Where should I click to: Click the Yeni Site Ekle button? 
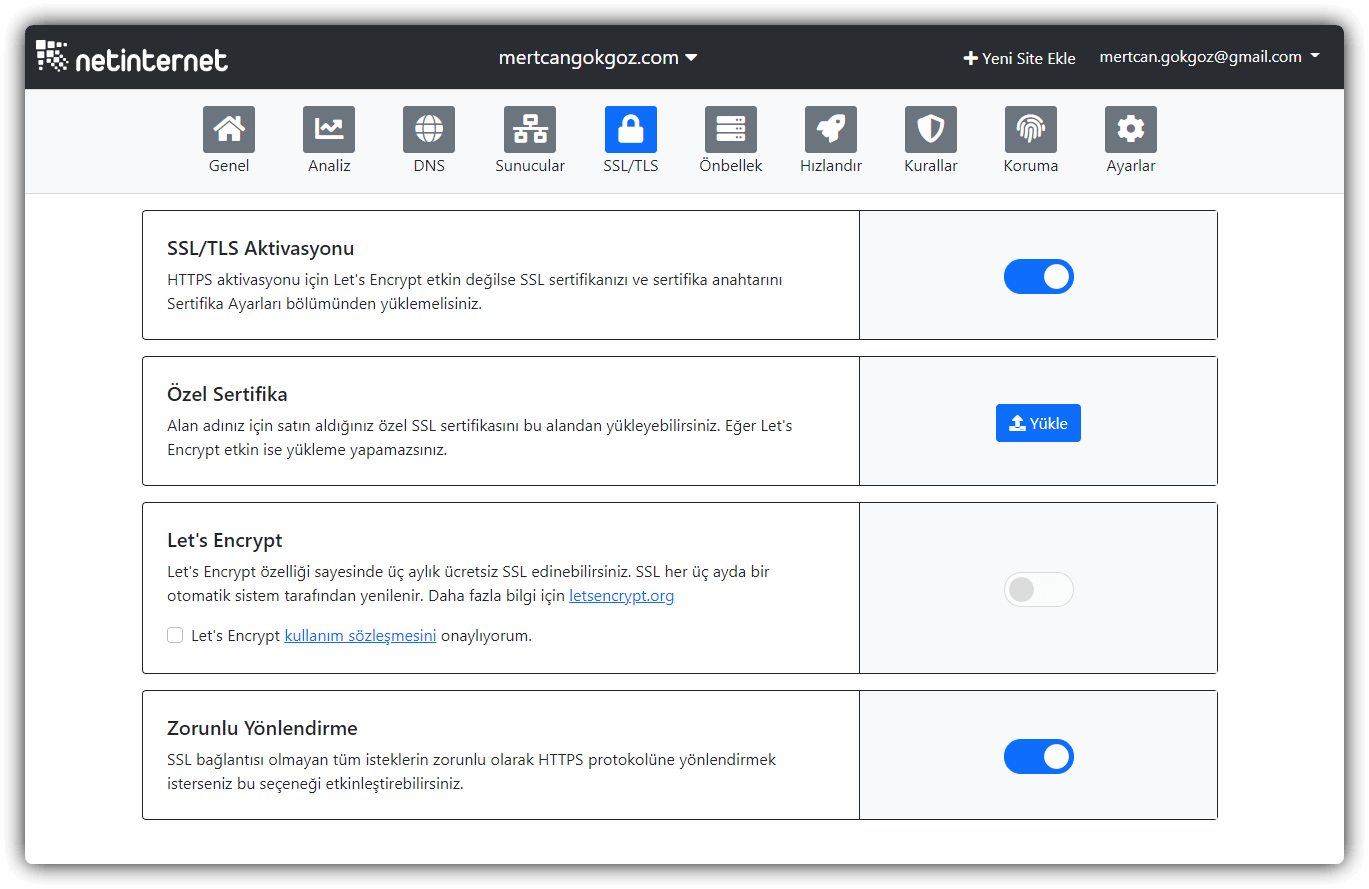[x=1019, y=58]
